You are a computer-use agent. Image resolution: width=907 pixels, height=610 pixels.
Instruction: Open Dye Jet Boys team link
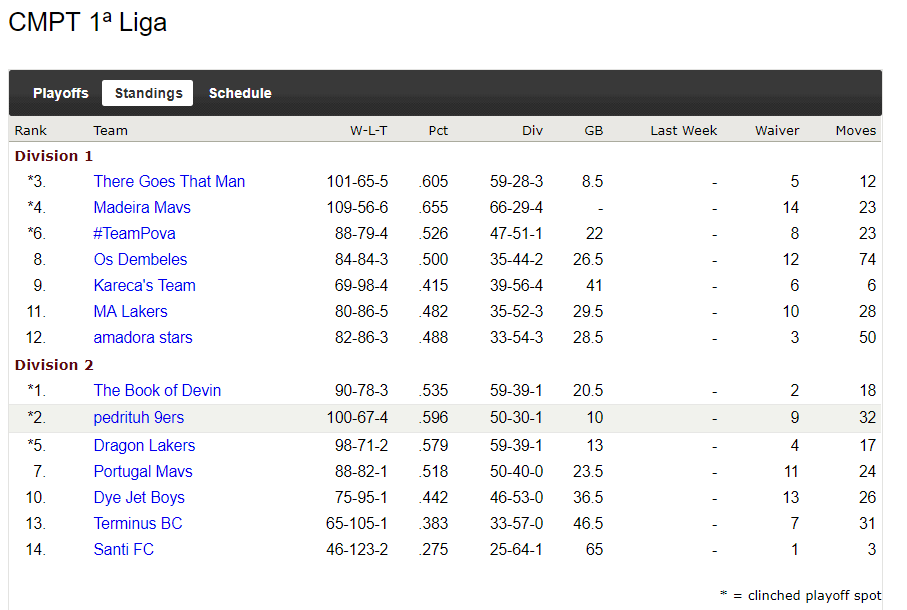pyautogui.click(x=139, y=498)
